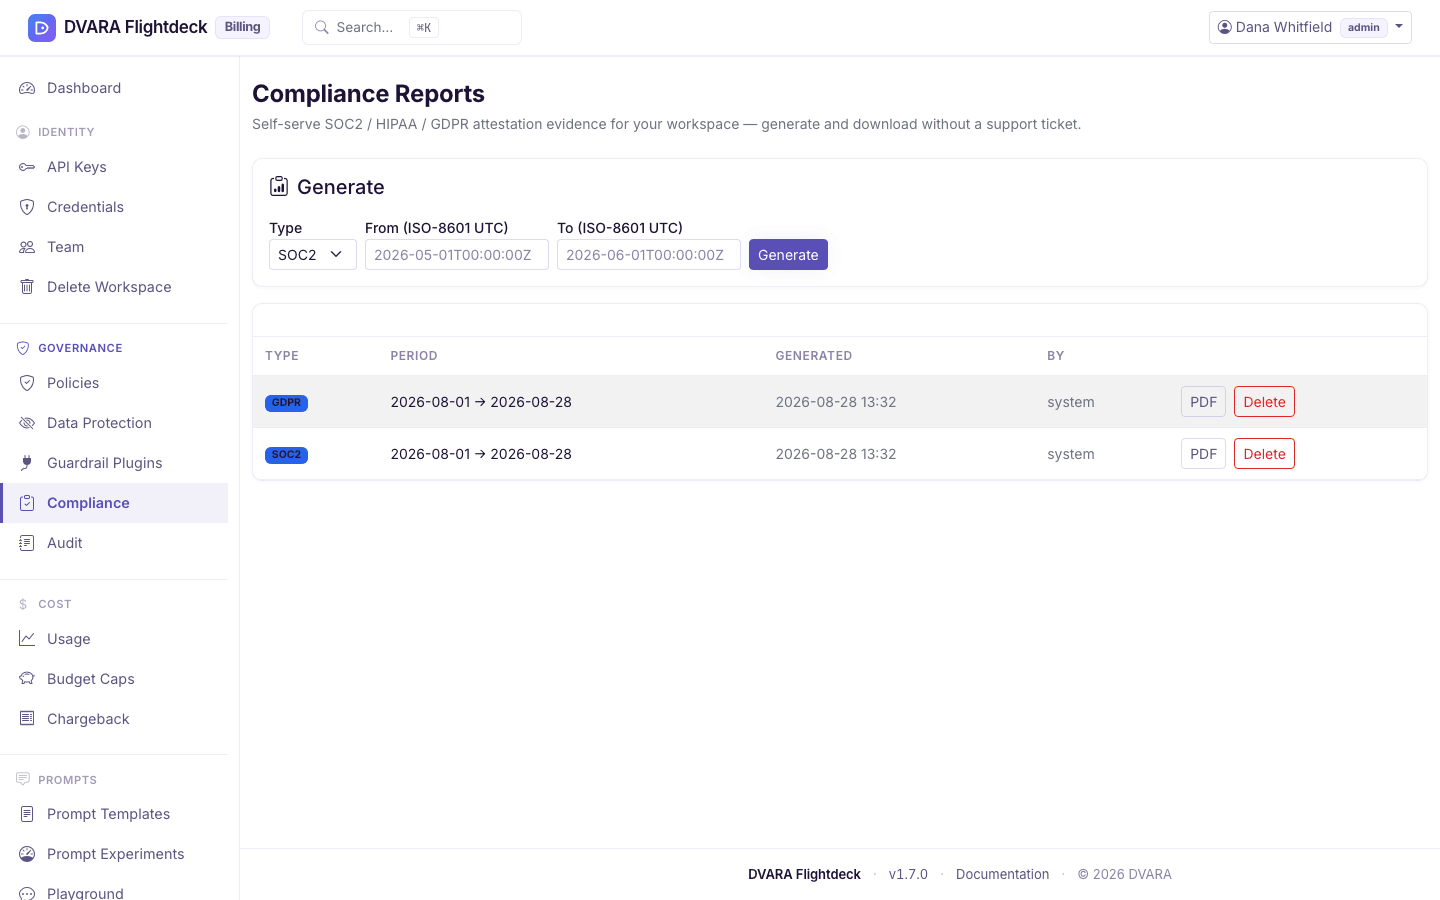
Task: Click the Prompt Experiments icon
Action: tap(27, 854)
